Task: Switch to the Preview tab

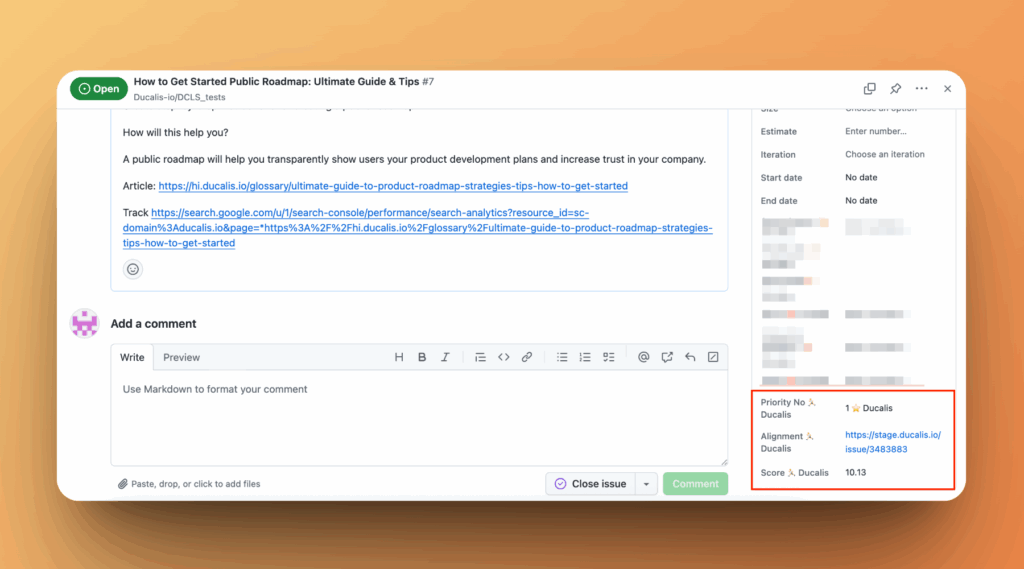Action: [182, 357]
